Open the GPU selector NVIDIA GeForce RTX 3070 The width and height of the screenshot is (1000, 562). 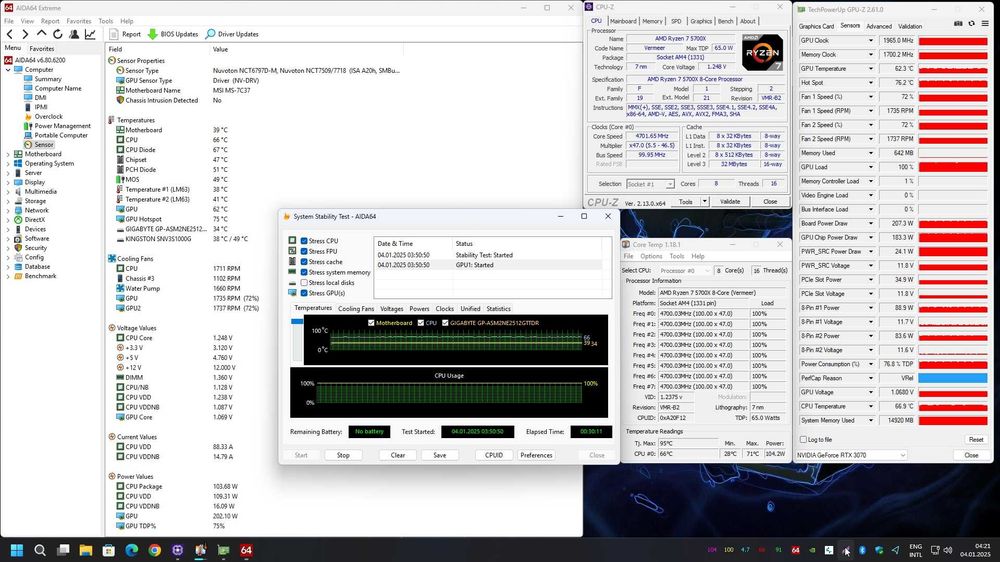pos(851,455)
